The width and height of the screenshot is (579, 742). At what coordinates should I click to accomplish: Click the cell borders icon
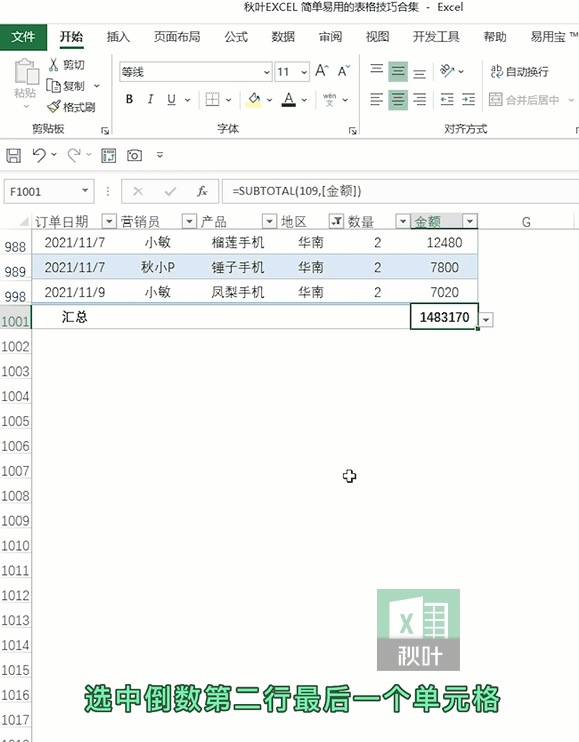(x=212, y=99)
